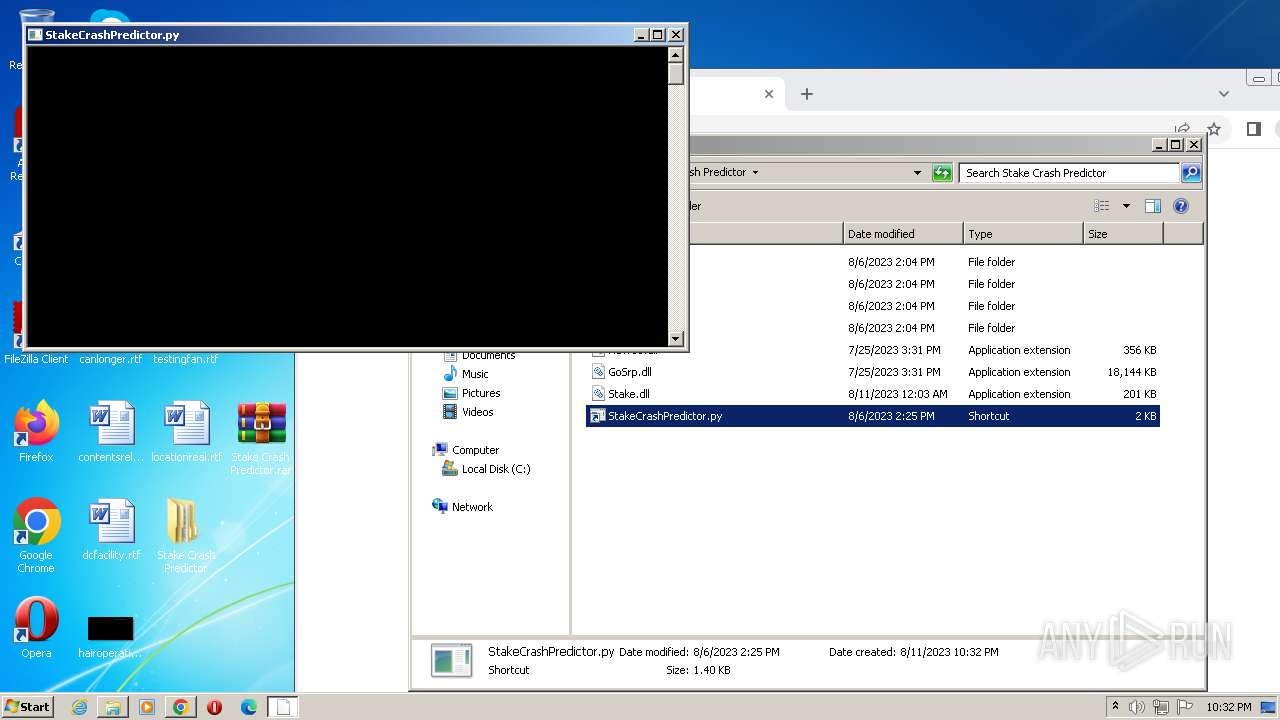Screen dimensions: 1280x720
Task: Open File Explorer from taskbar
Action: point(113,707)
